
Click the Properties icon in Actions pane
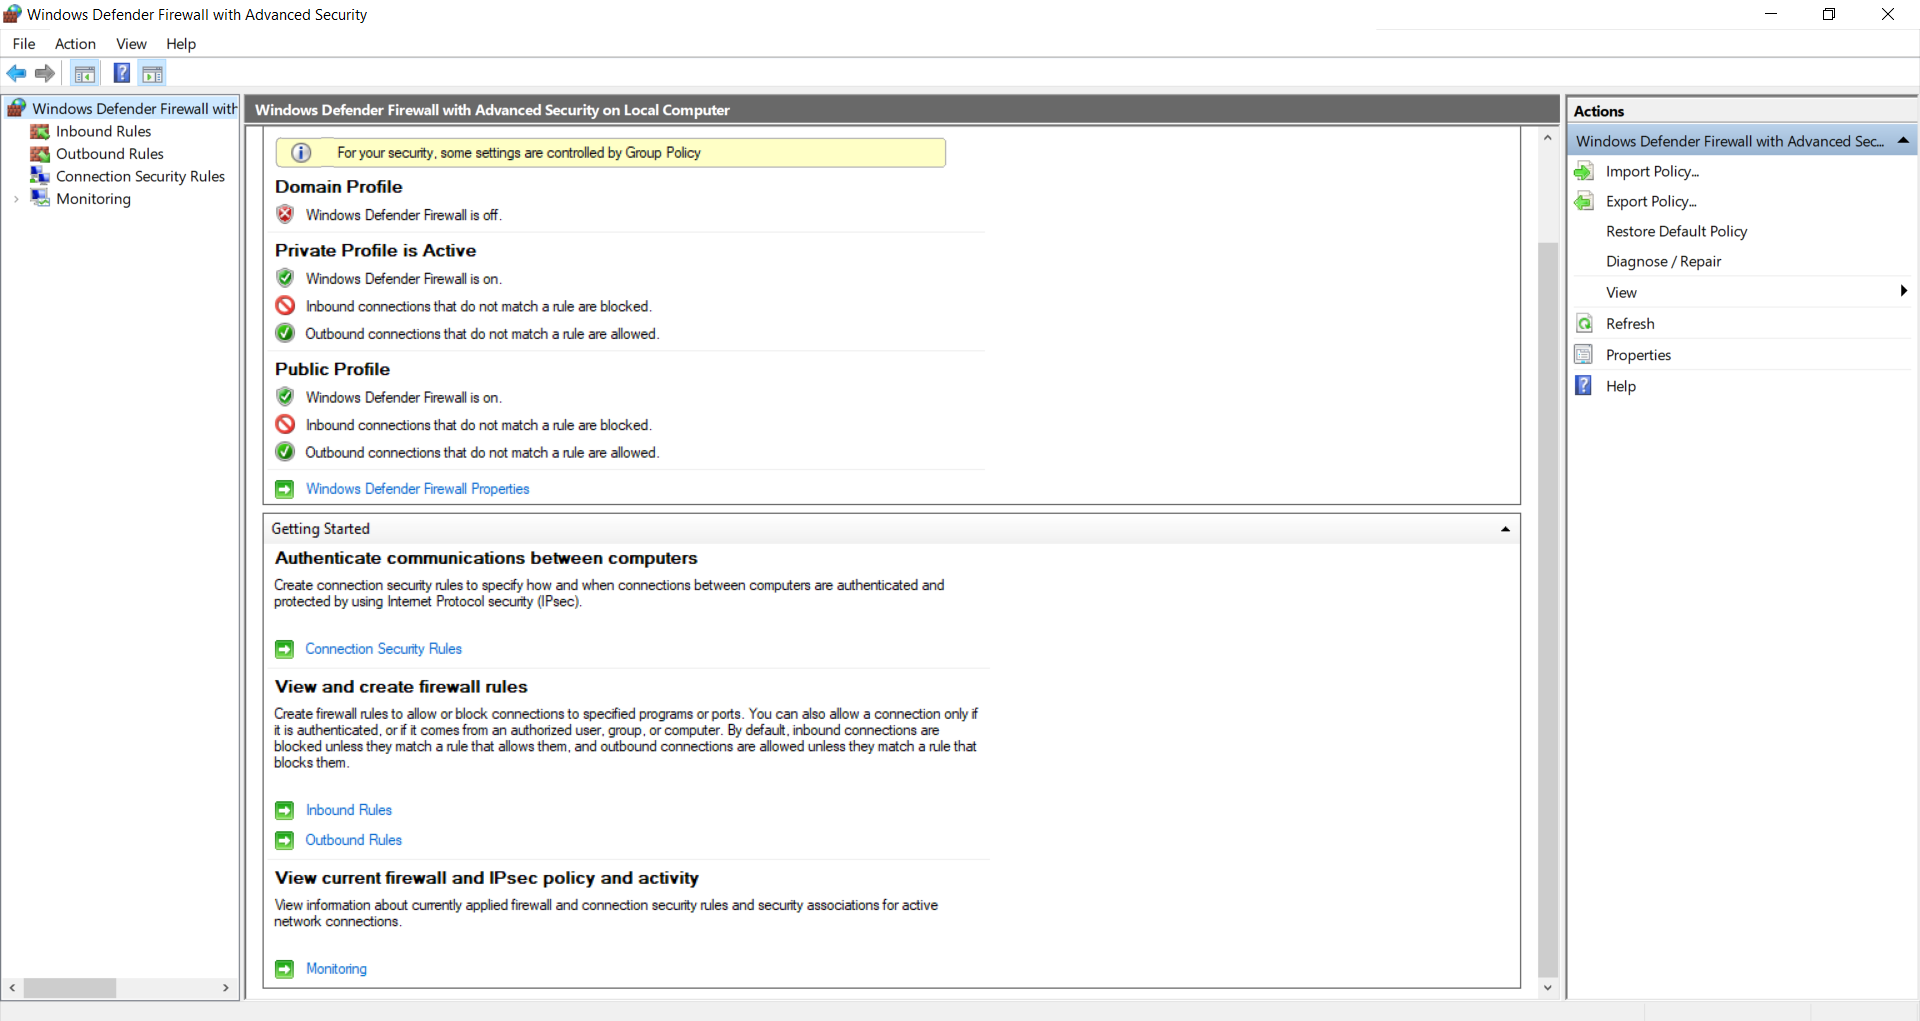tap(1584, 355)
